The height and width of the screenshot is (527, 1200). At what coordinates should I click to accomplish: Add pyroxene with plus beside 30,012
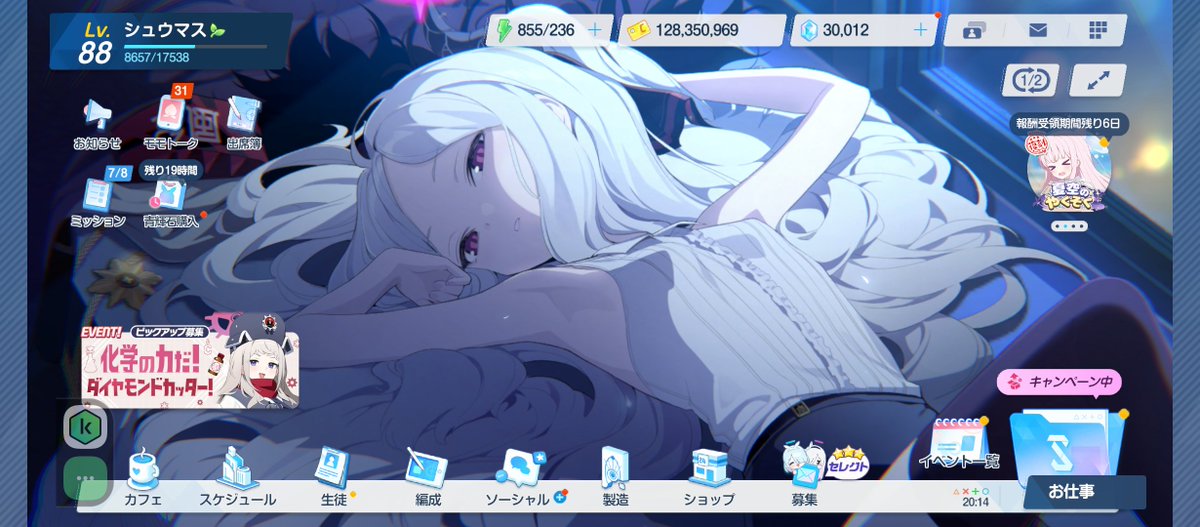tap(921, 30)
